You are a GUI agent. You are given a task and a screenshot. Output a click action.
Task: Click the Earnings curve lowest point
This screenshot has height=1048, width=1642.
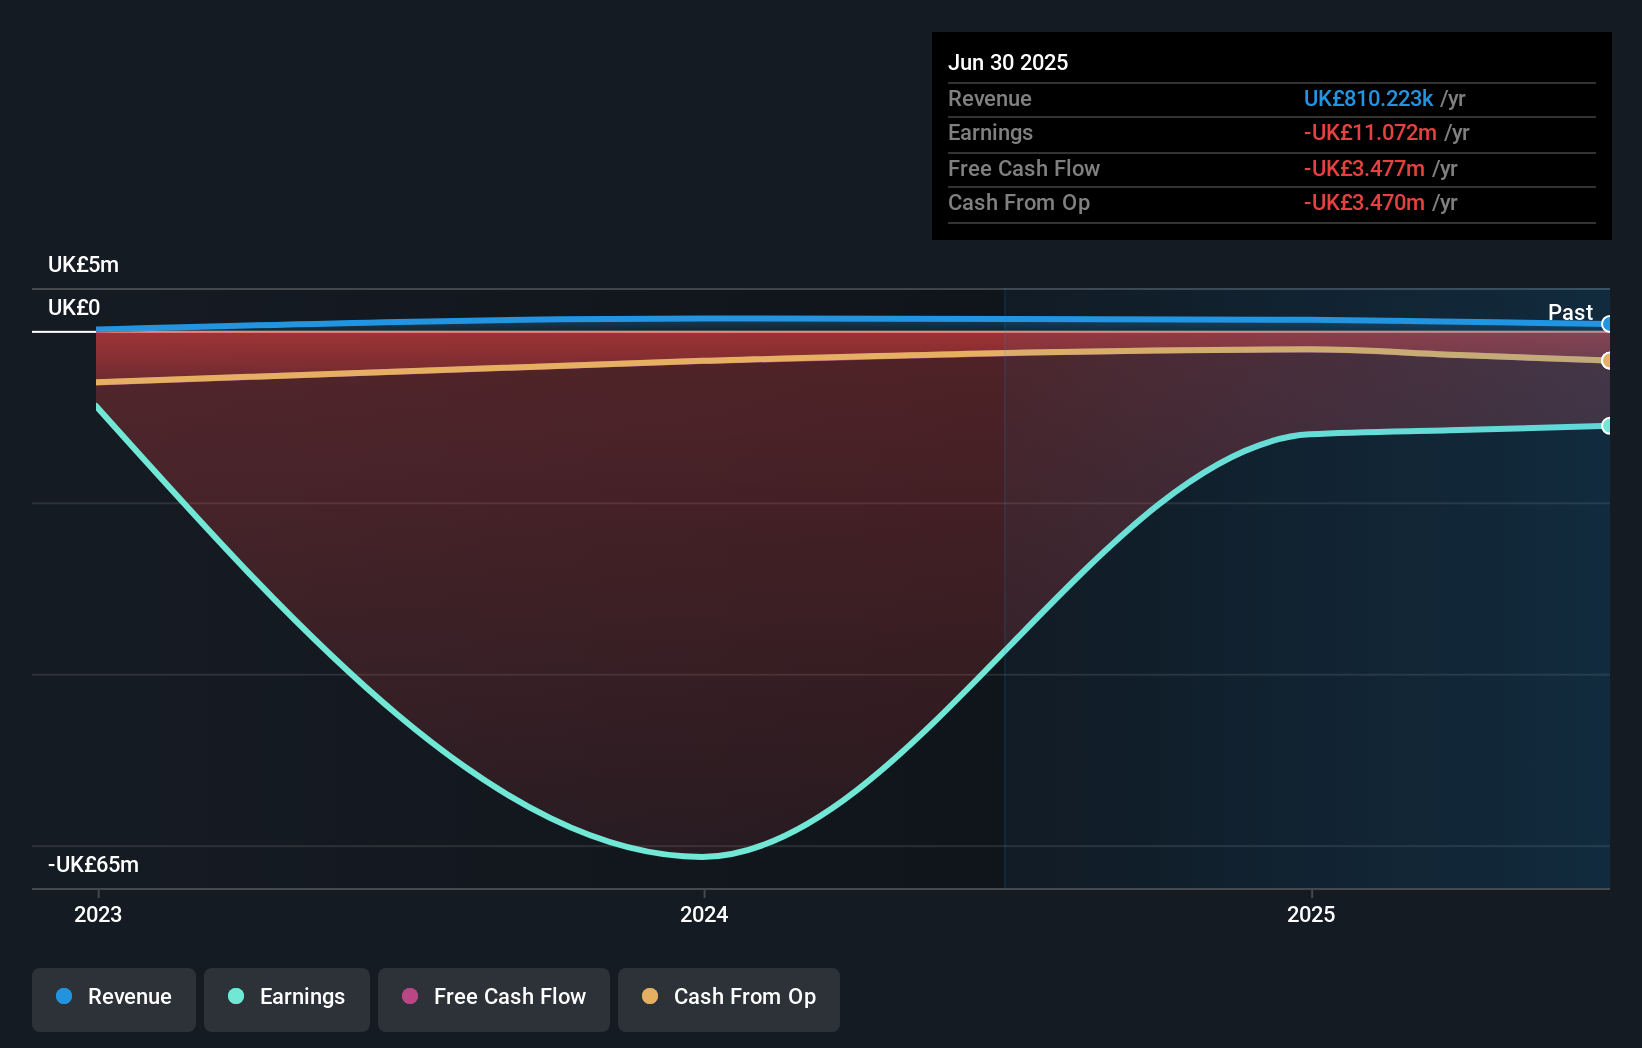pyautogui.click(x=702, y=856)
